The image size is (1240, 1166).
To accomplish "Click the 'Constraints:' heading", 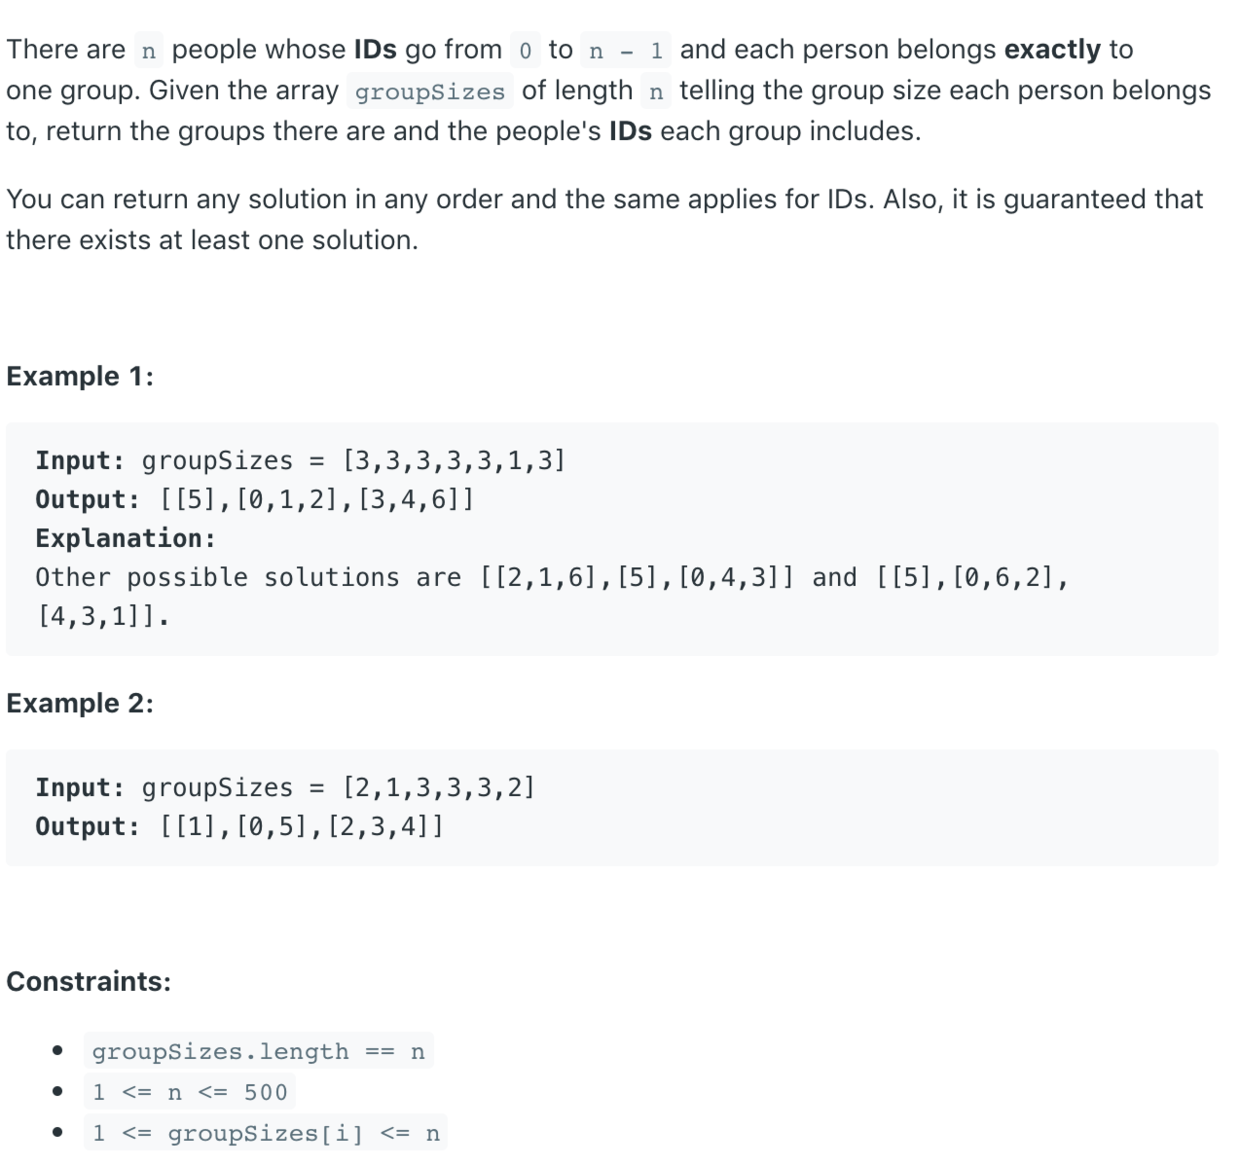I will pos(88,981).
